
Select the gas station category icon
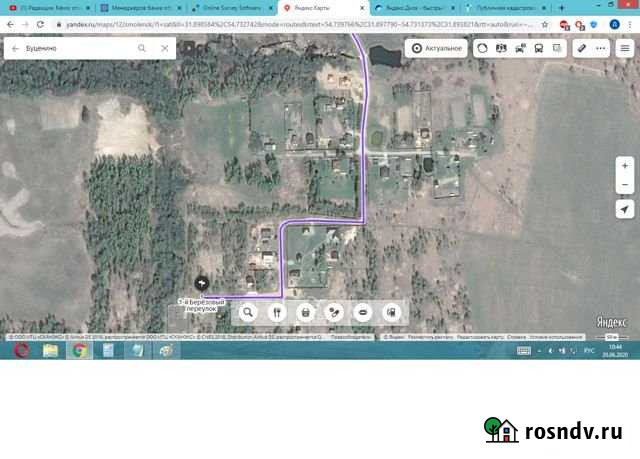click(x=391, y=312)
